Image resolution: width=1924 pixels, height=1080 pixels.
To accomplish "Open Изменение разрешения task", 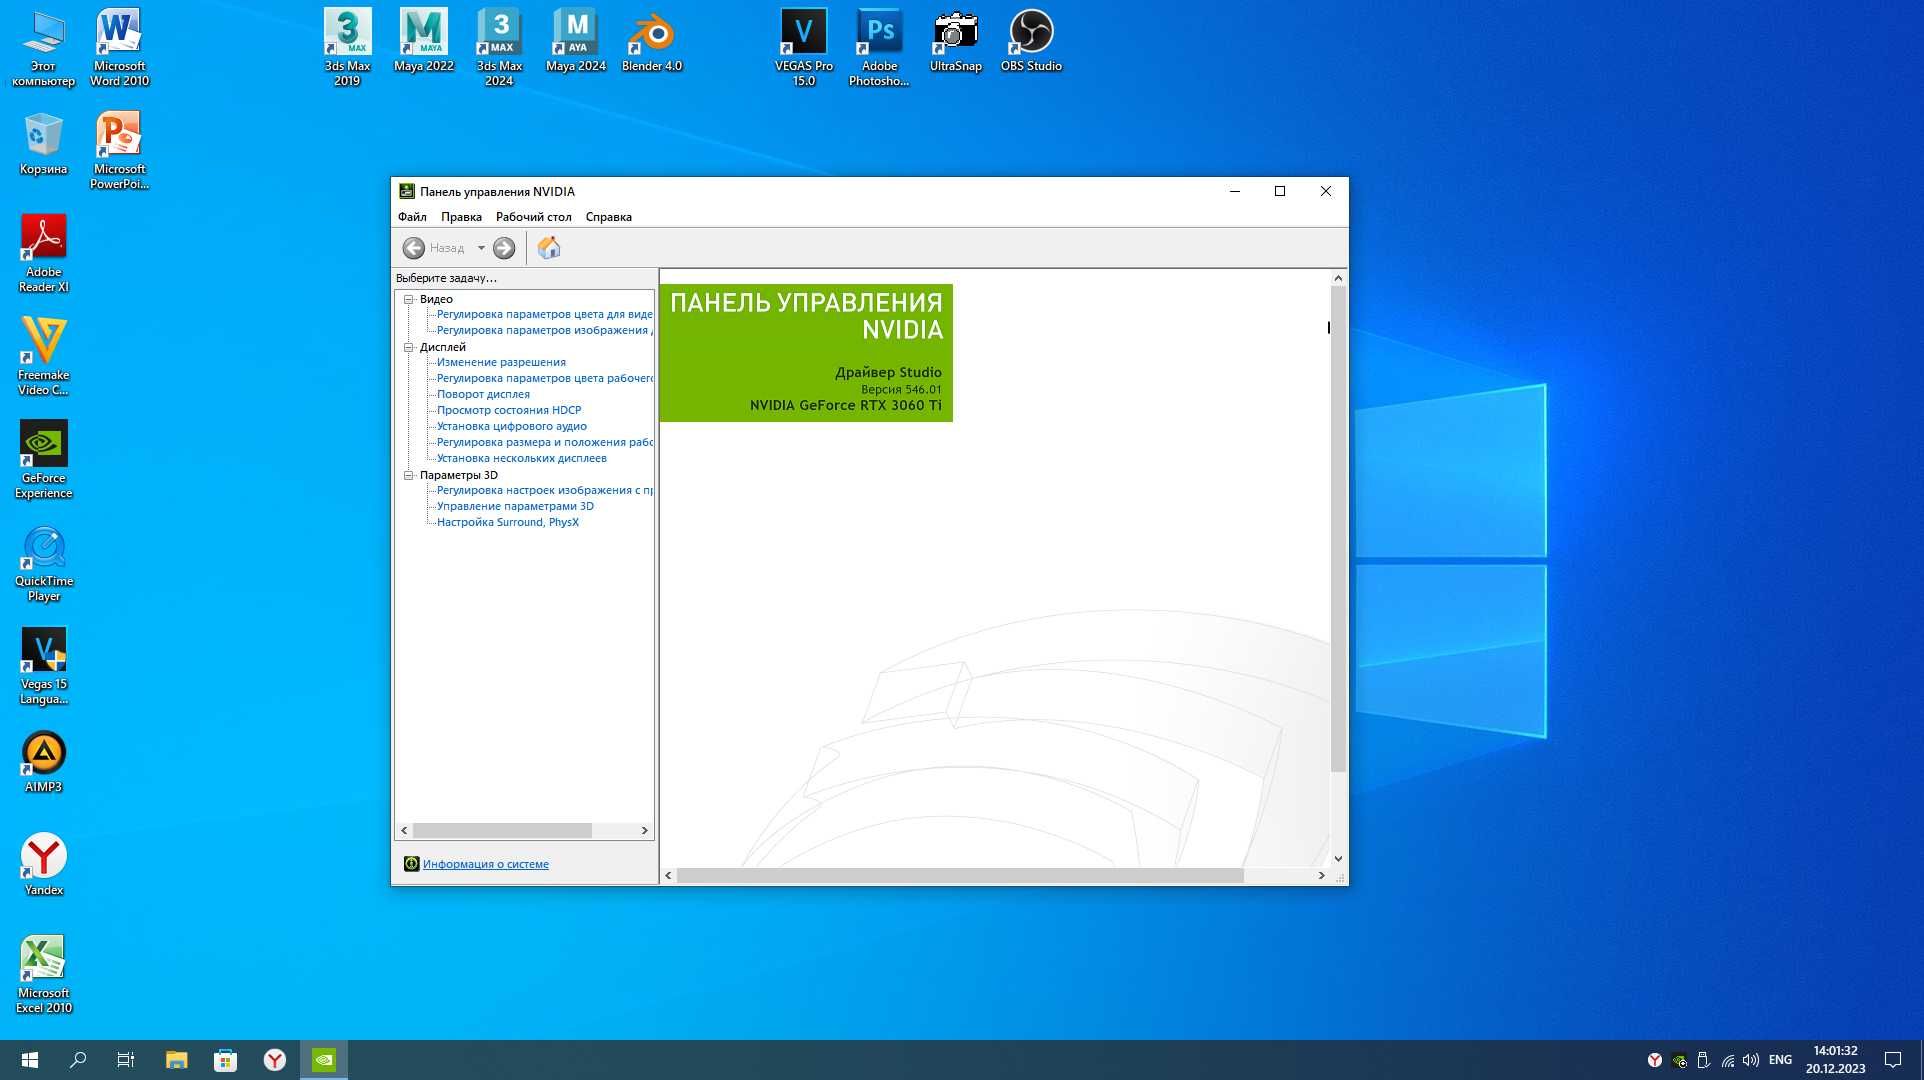I will pyautogui.click(x=501, y=362).
